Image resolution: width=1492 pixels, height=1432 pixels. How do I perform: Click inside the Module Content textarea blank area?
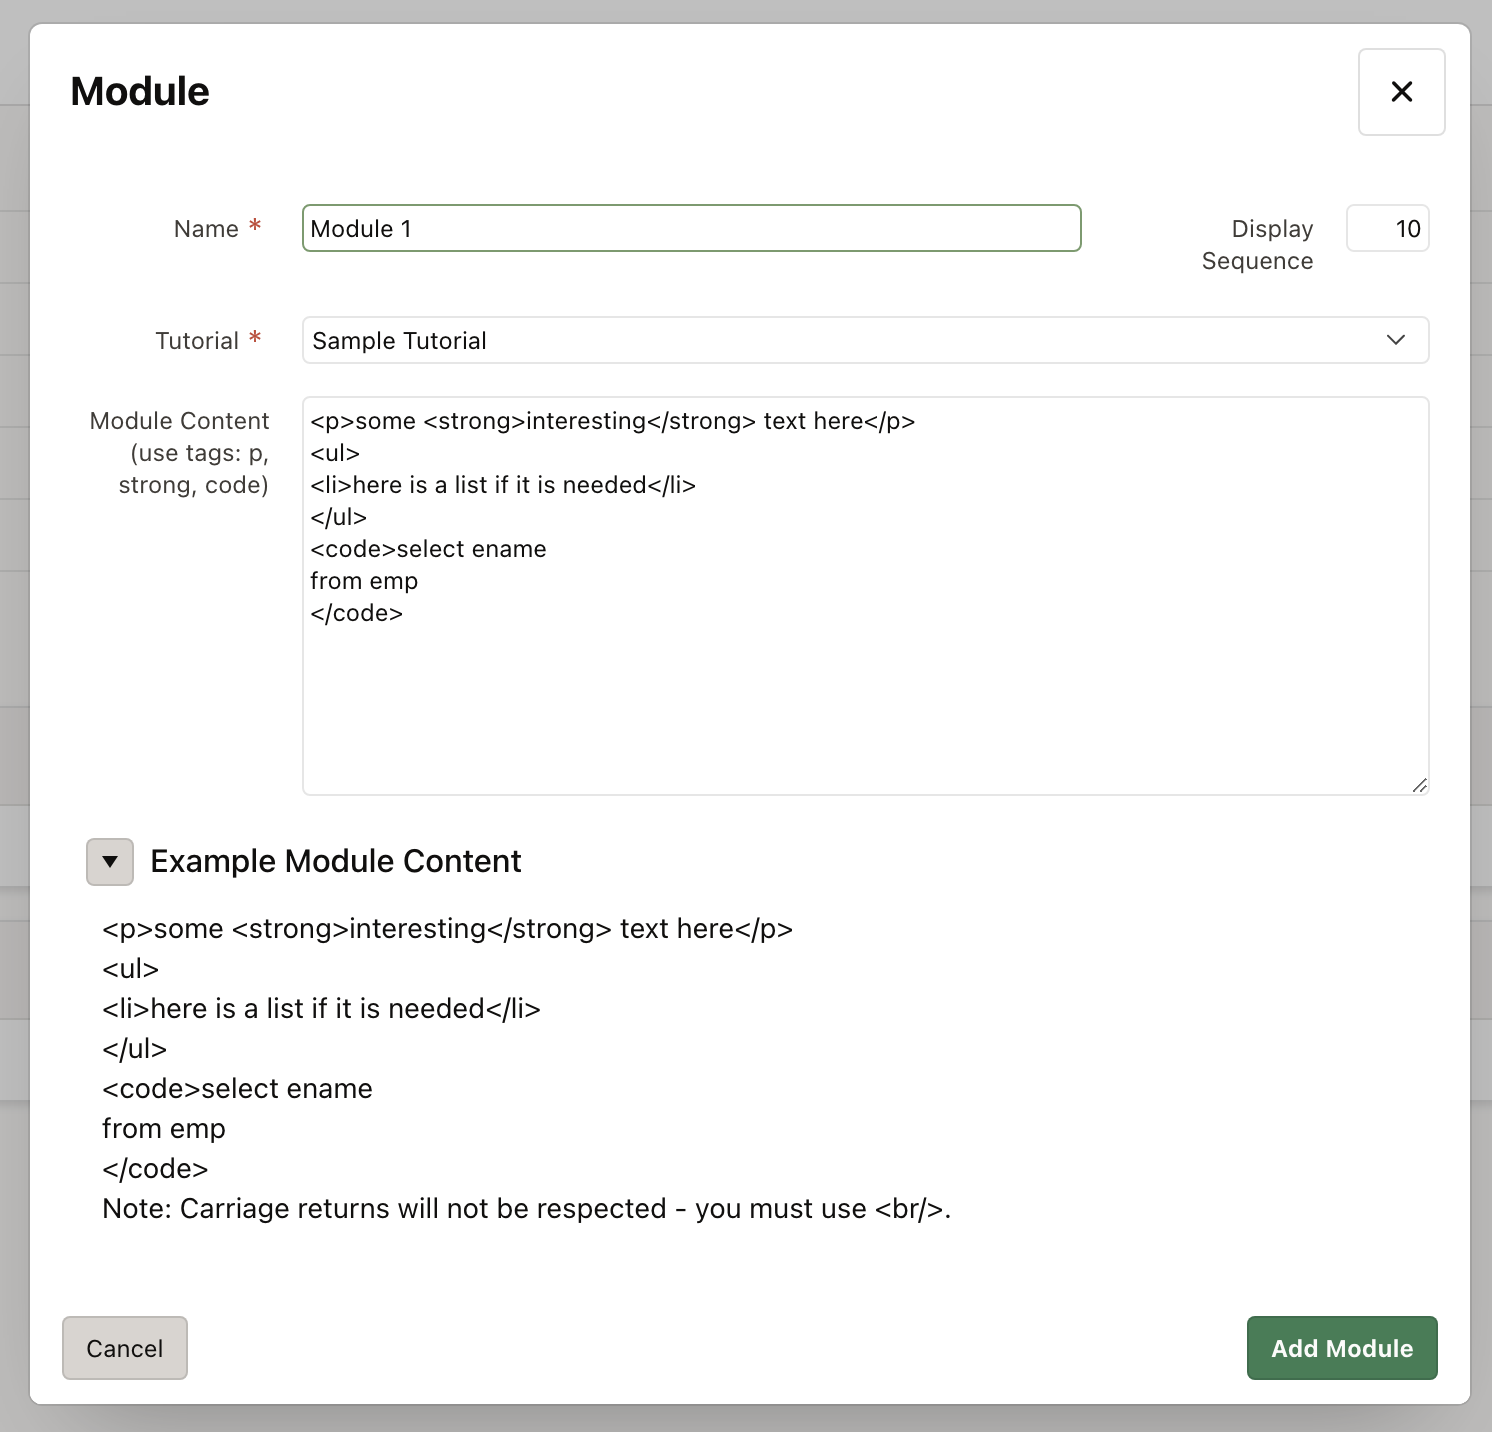(865, 700)
